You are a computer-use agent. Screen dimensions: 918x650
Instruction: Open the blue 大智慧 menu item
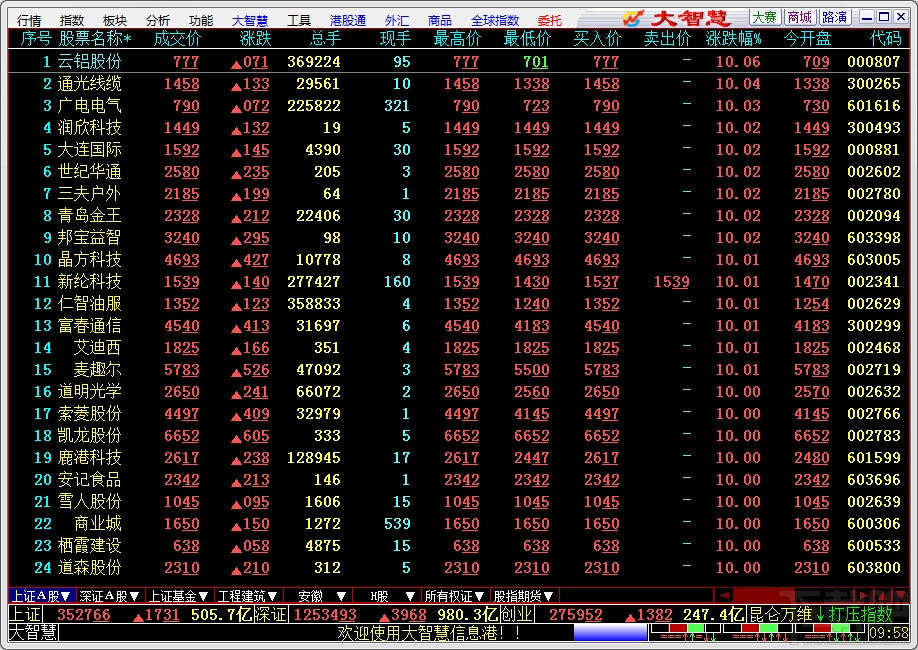[250, 20]
